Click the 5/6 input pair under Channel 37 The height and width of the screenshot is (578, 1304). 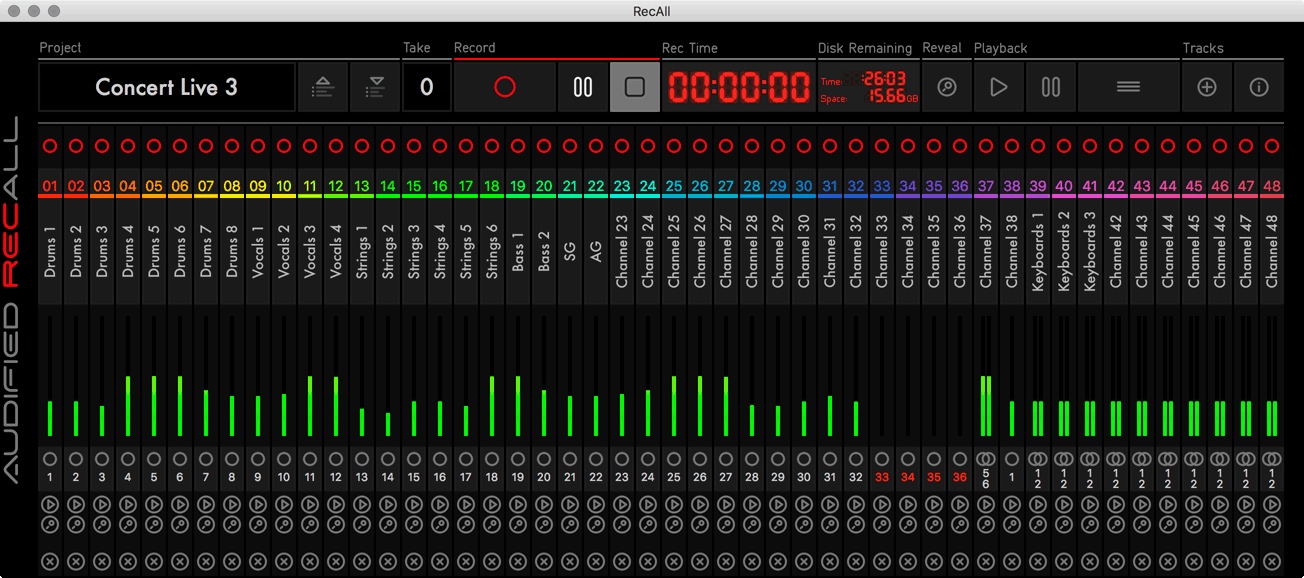click(985, 478)
